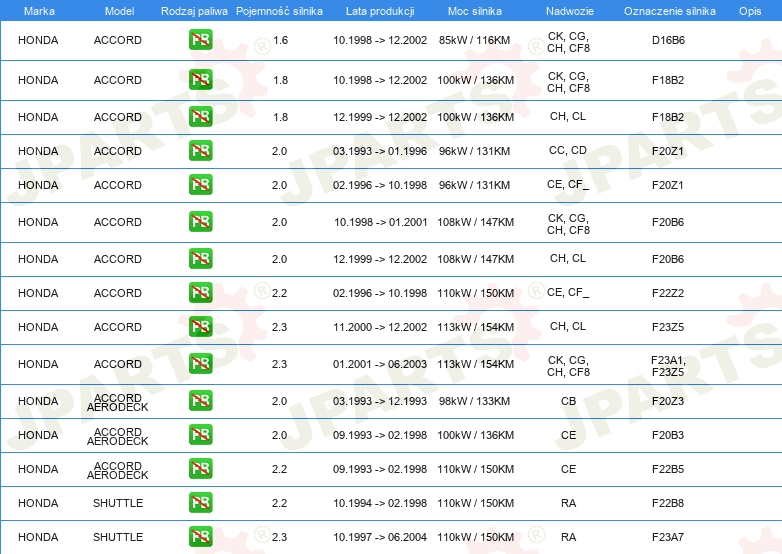Click the Nadwozie column header
This screenshot has width=782, height=554.
click(570, 11)
